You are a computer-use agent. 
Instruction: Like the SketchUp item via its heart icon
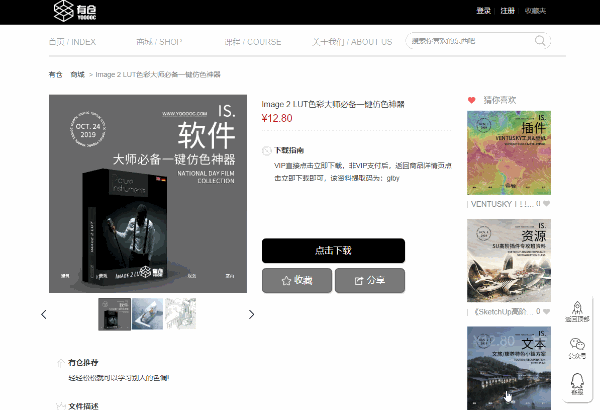point(546,312)
